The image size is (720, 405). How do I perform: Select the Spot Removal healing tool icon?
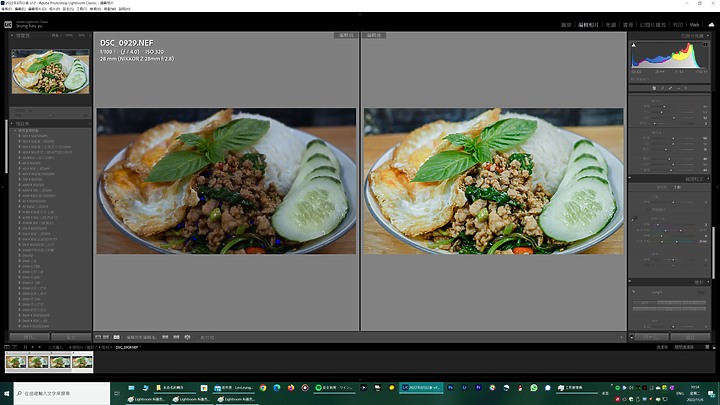(x=670, y=88)
